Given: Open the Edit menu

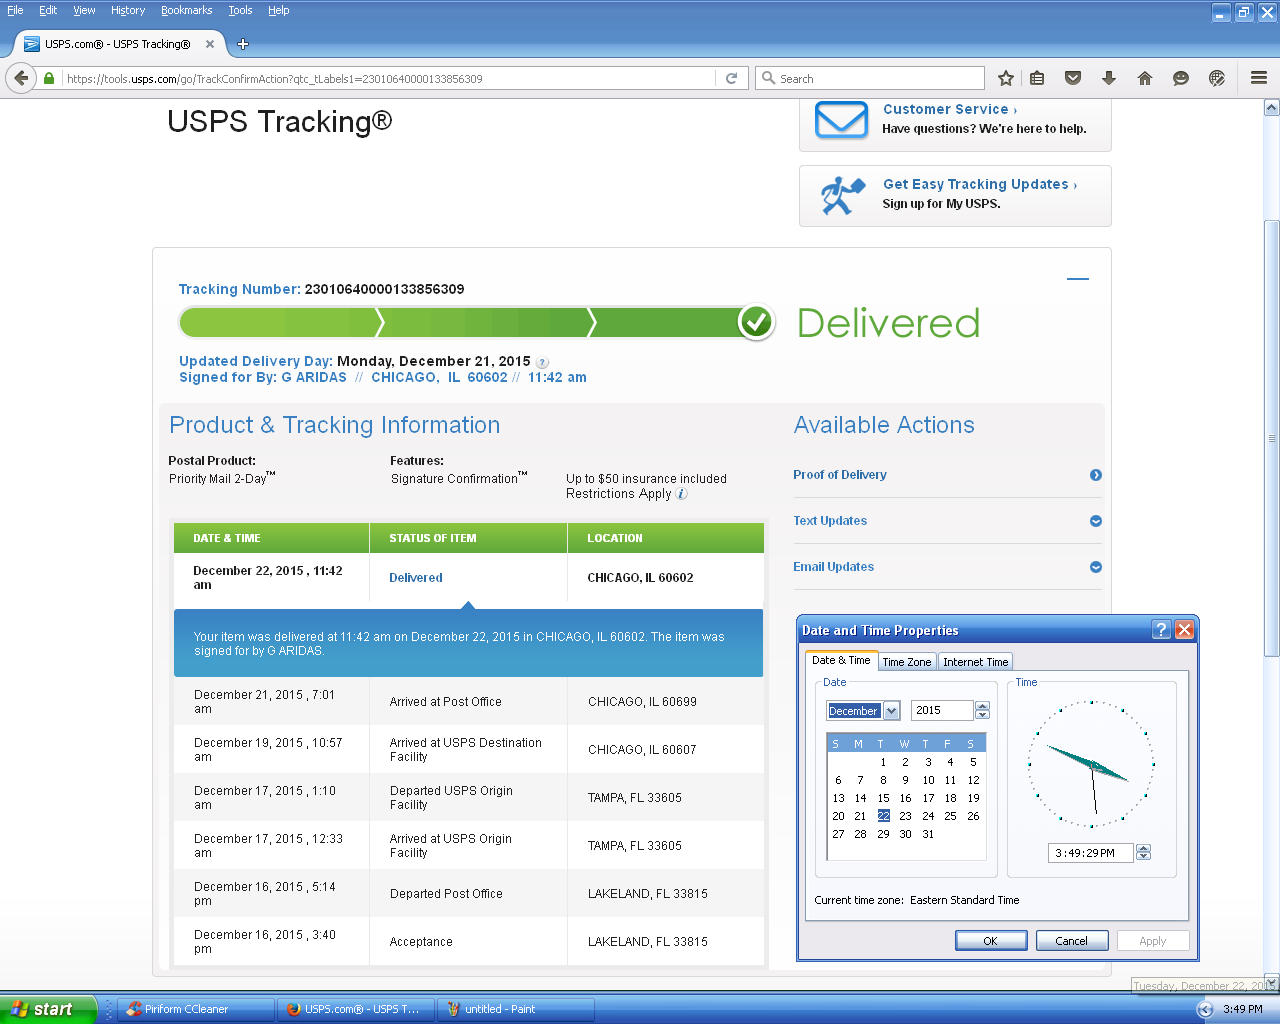Looking at the screenshot, I should pos(48,10).
